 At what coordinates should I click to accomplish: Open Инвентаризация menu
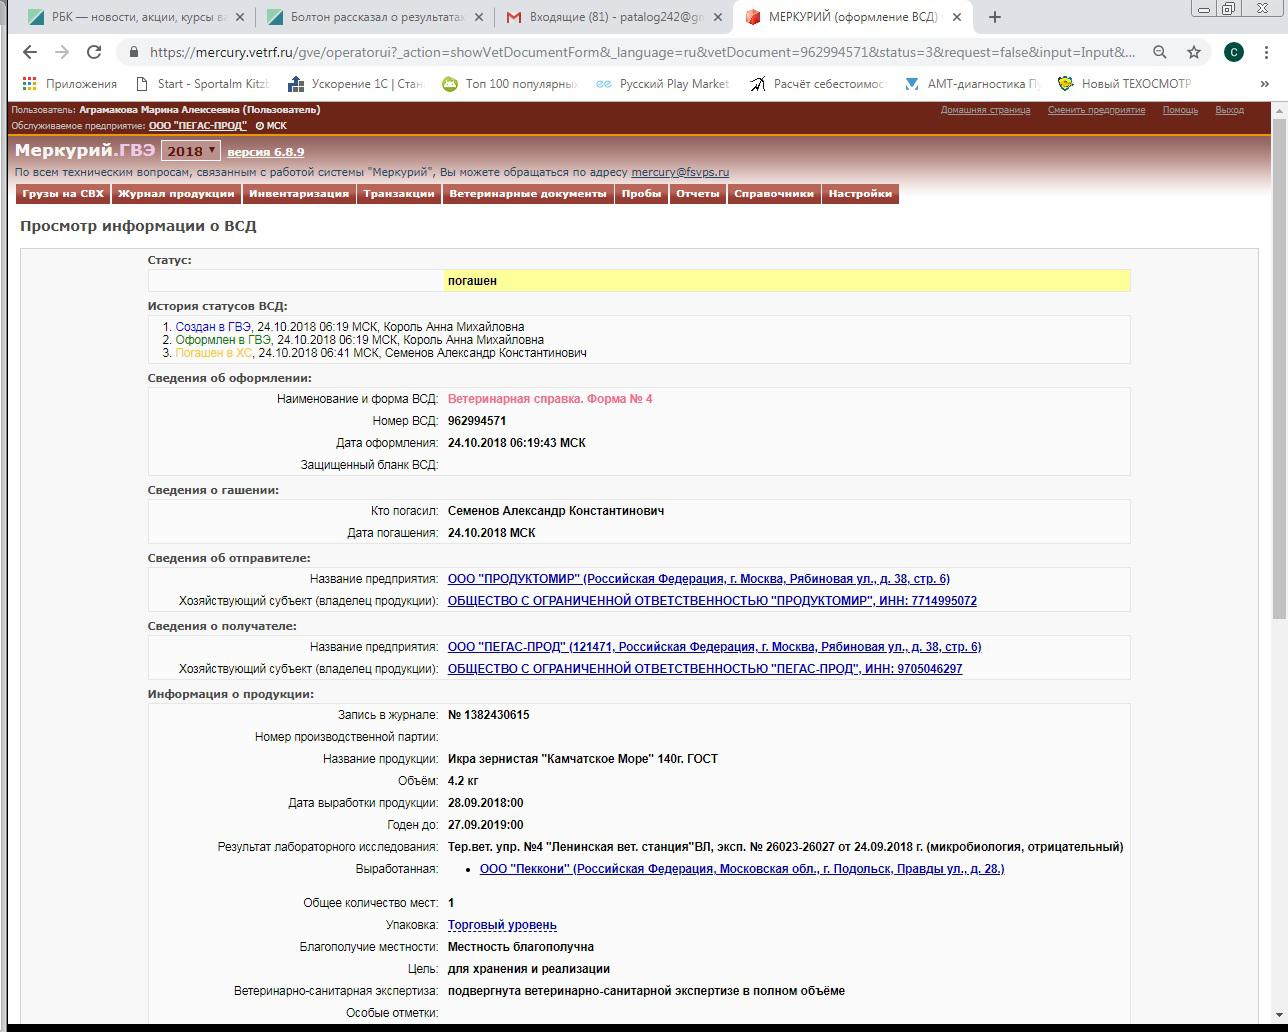(299, 194)
